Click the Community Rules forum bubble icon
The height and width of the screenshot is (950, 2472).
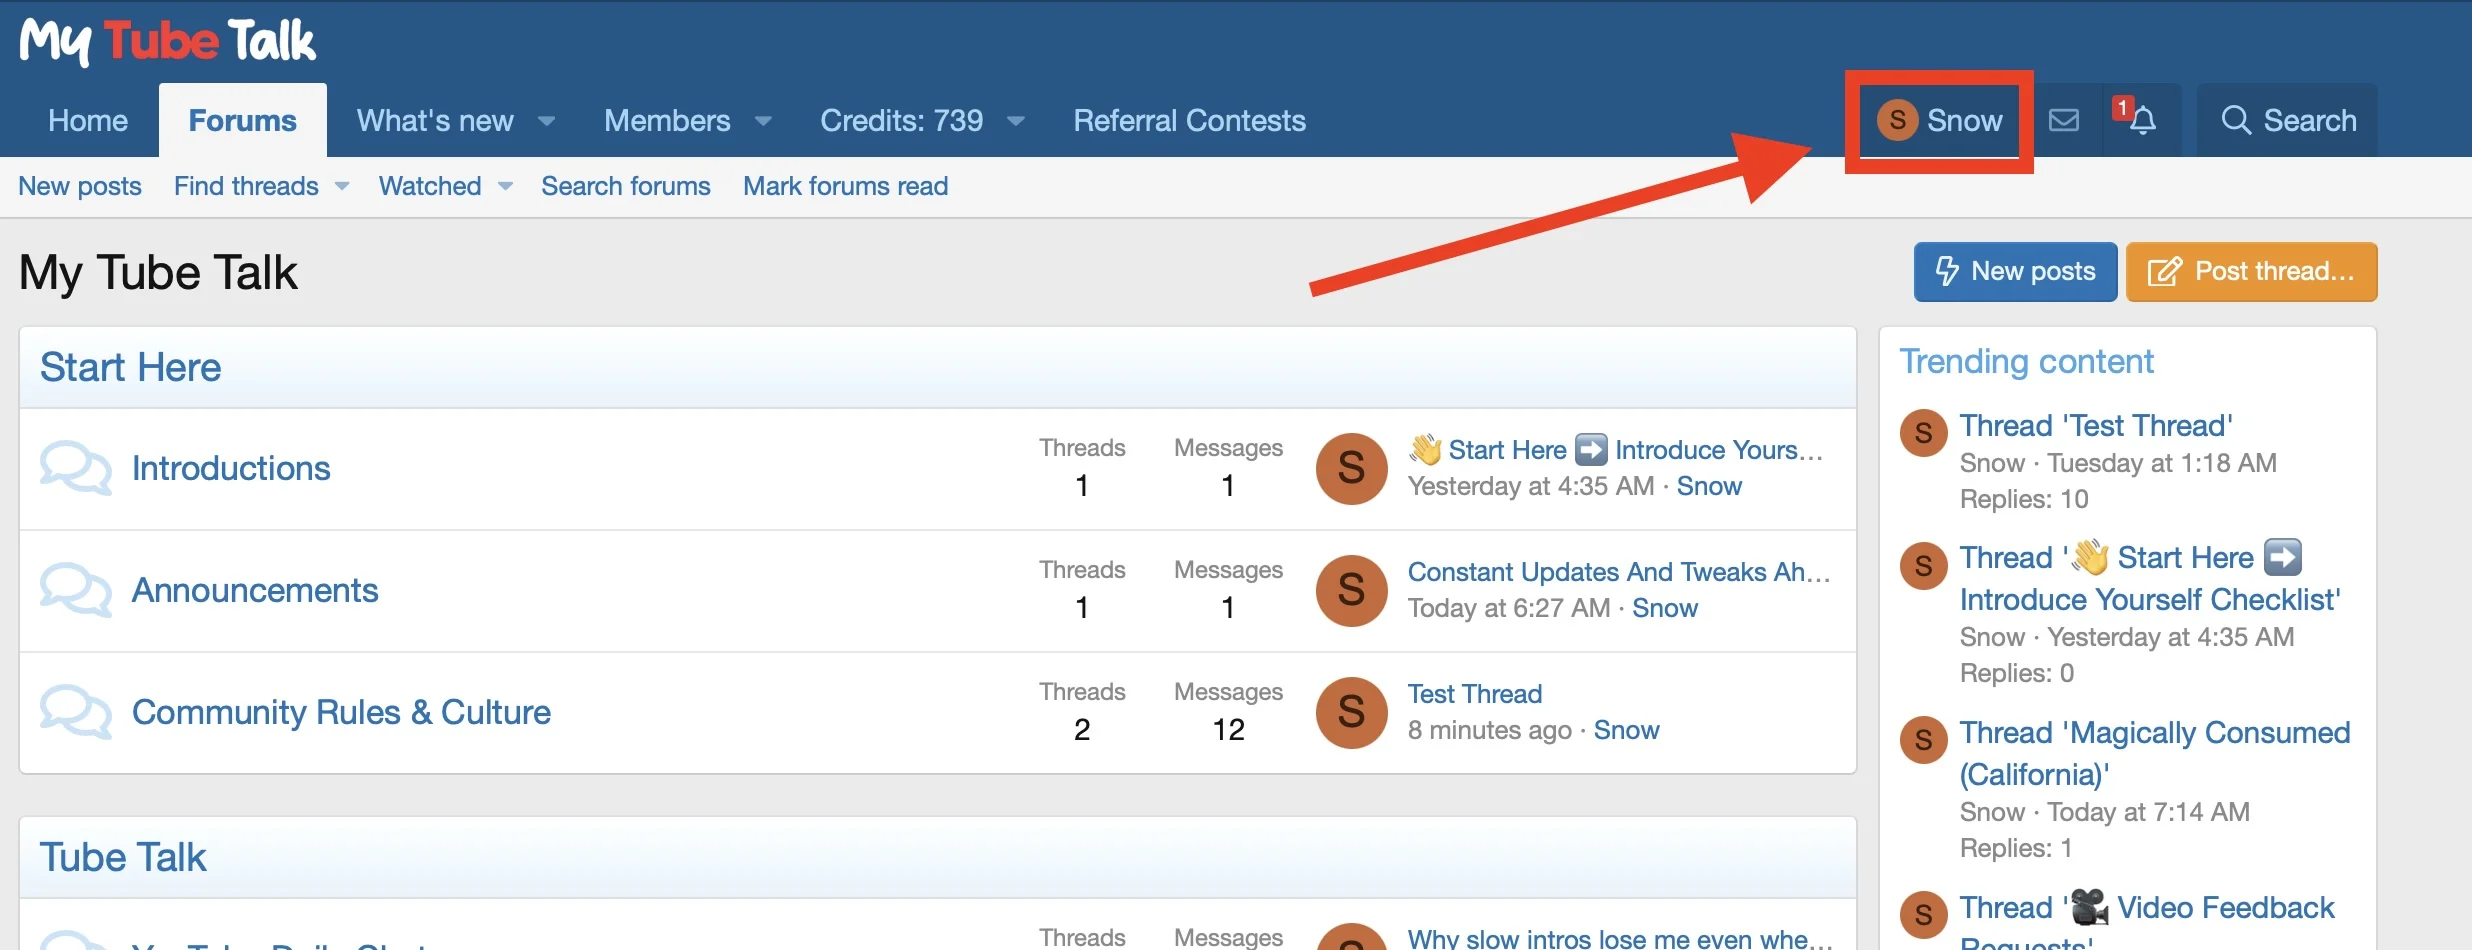pyautogui.click(x=75, y=712)
